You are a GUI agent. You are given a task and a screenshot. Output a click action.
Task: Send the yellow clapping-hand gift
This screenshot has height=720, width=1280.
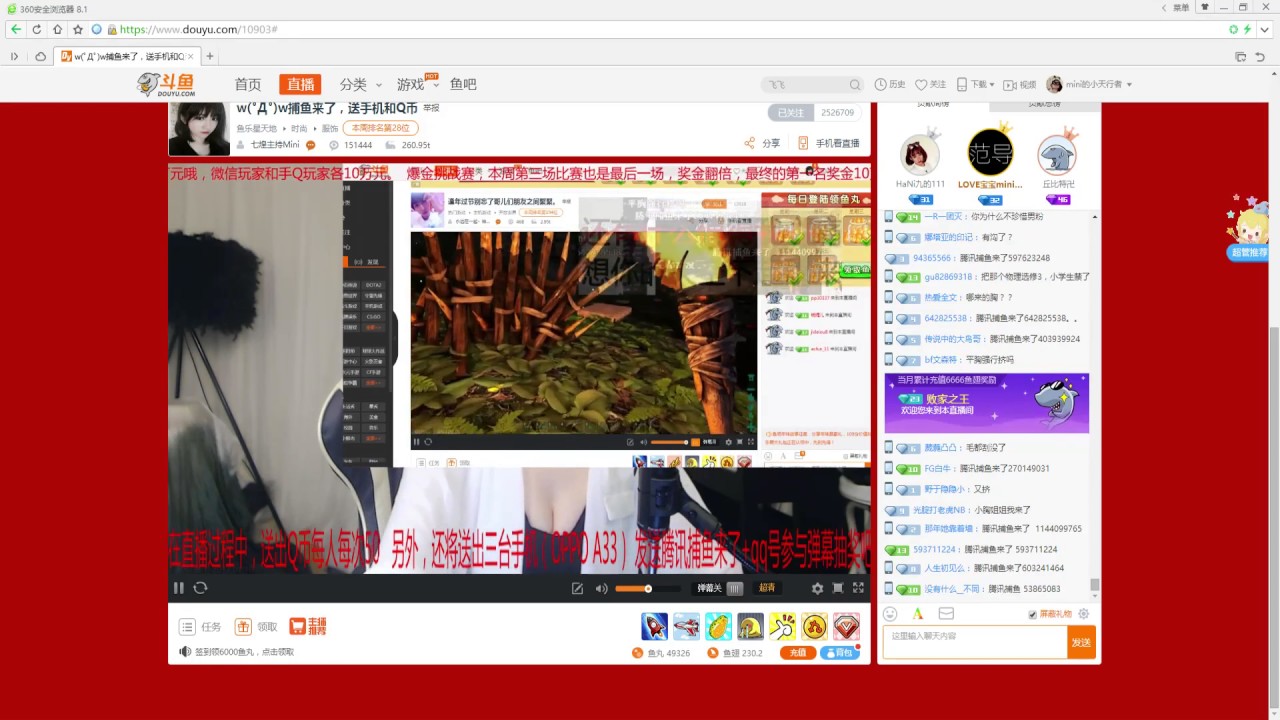[x=782, y=626]
